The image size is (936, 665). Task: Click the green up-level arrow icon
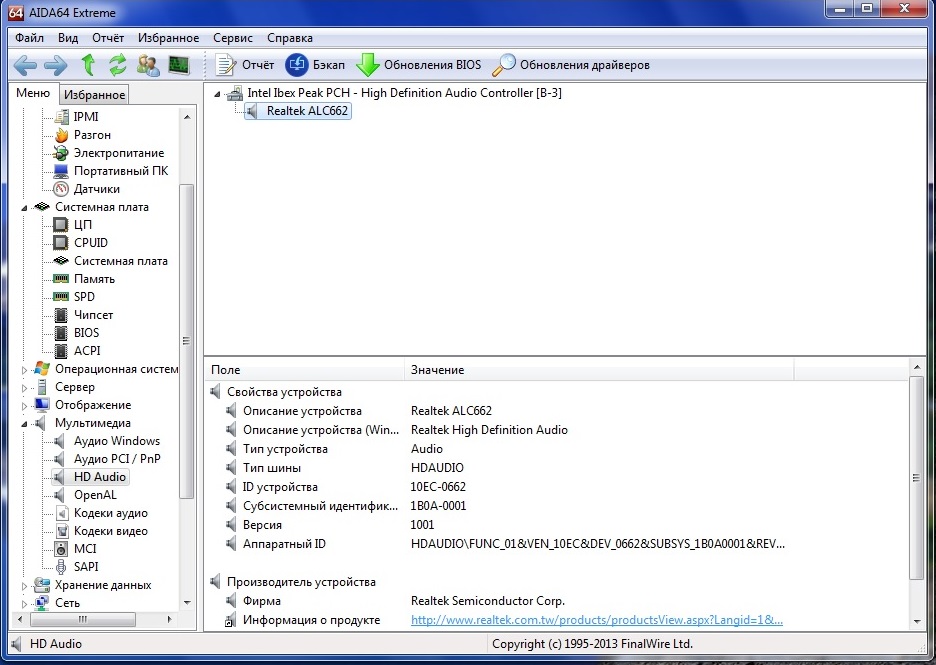tap(88, 66)
